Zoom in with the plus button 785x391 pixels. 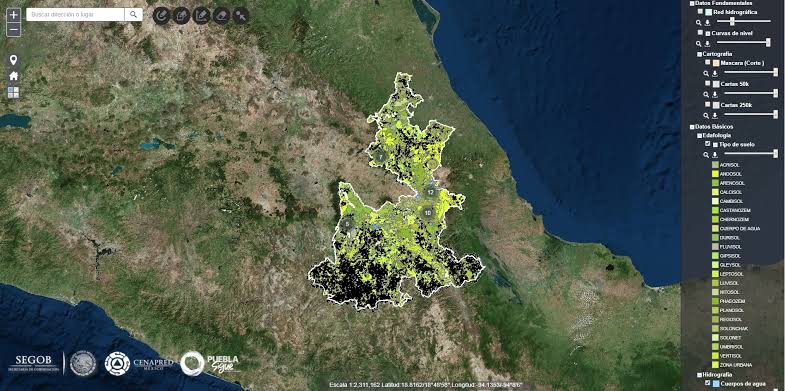14,15
